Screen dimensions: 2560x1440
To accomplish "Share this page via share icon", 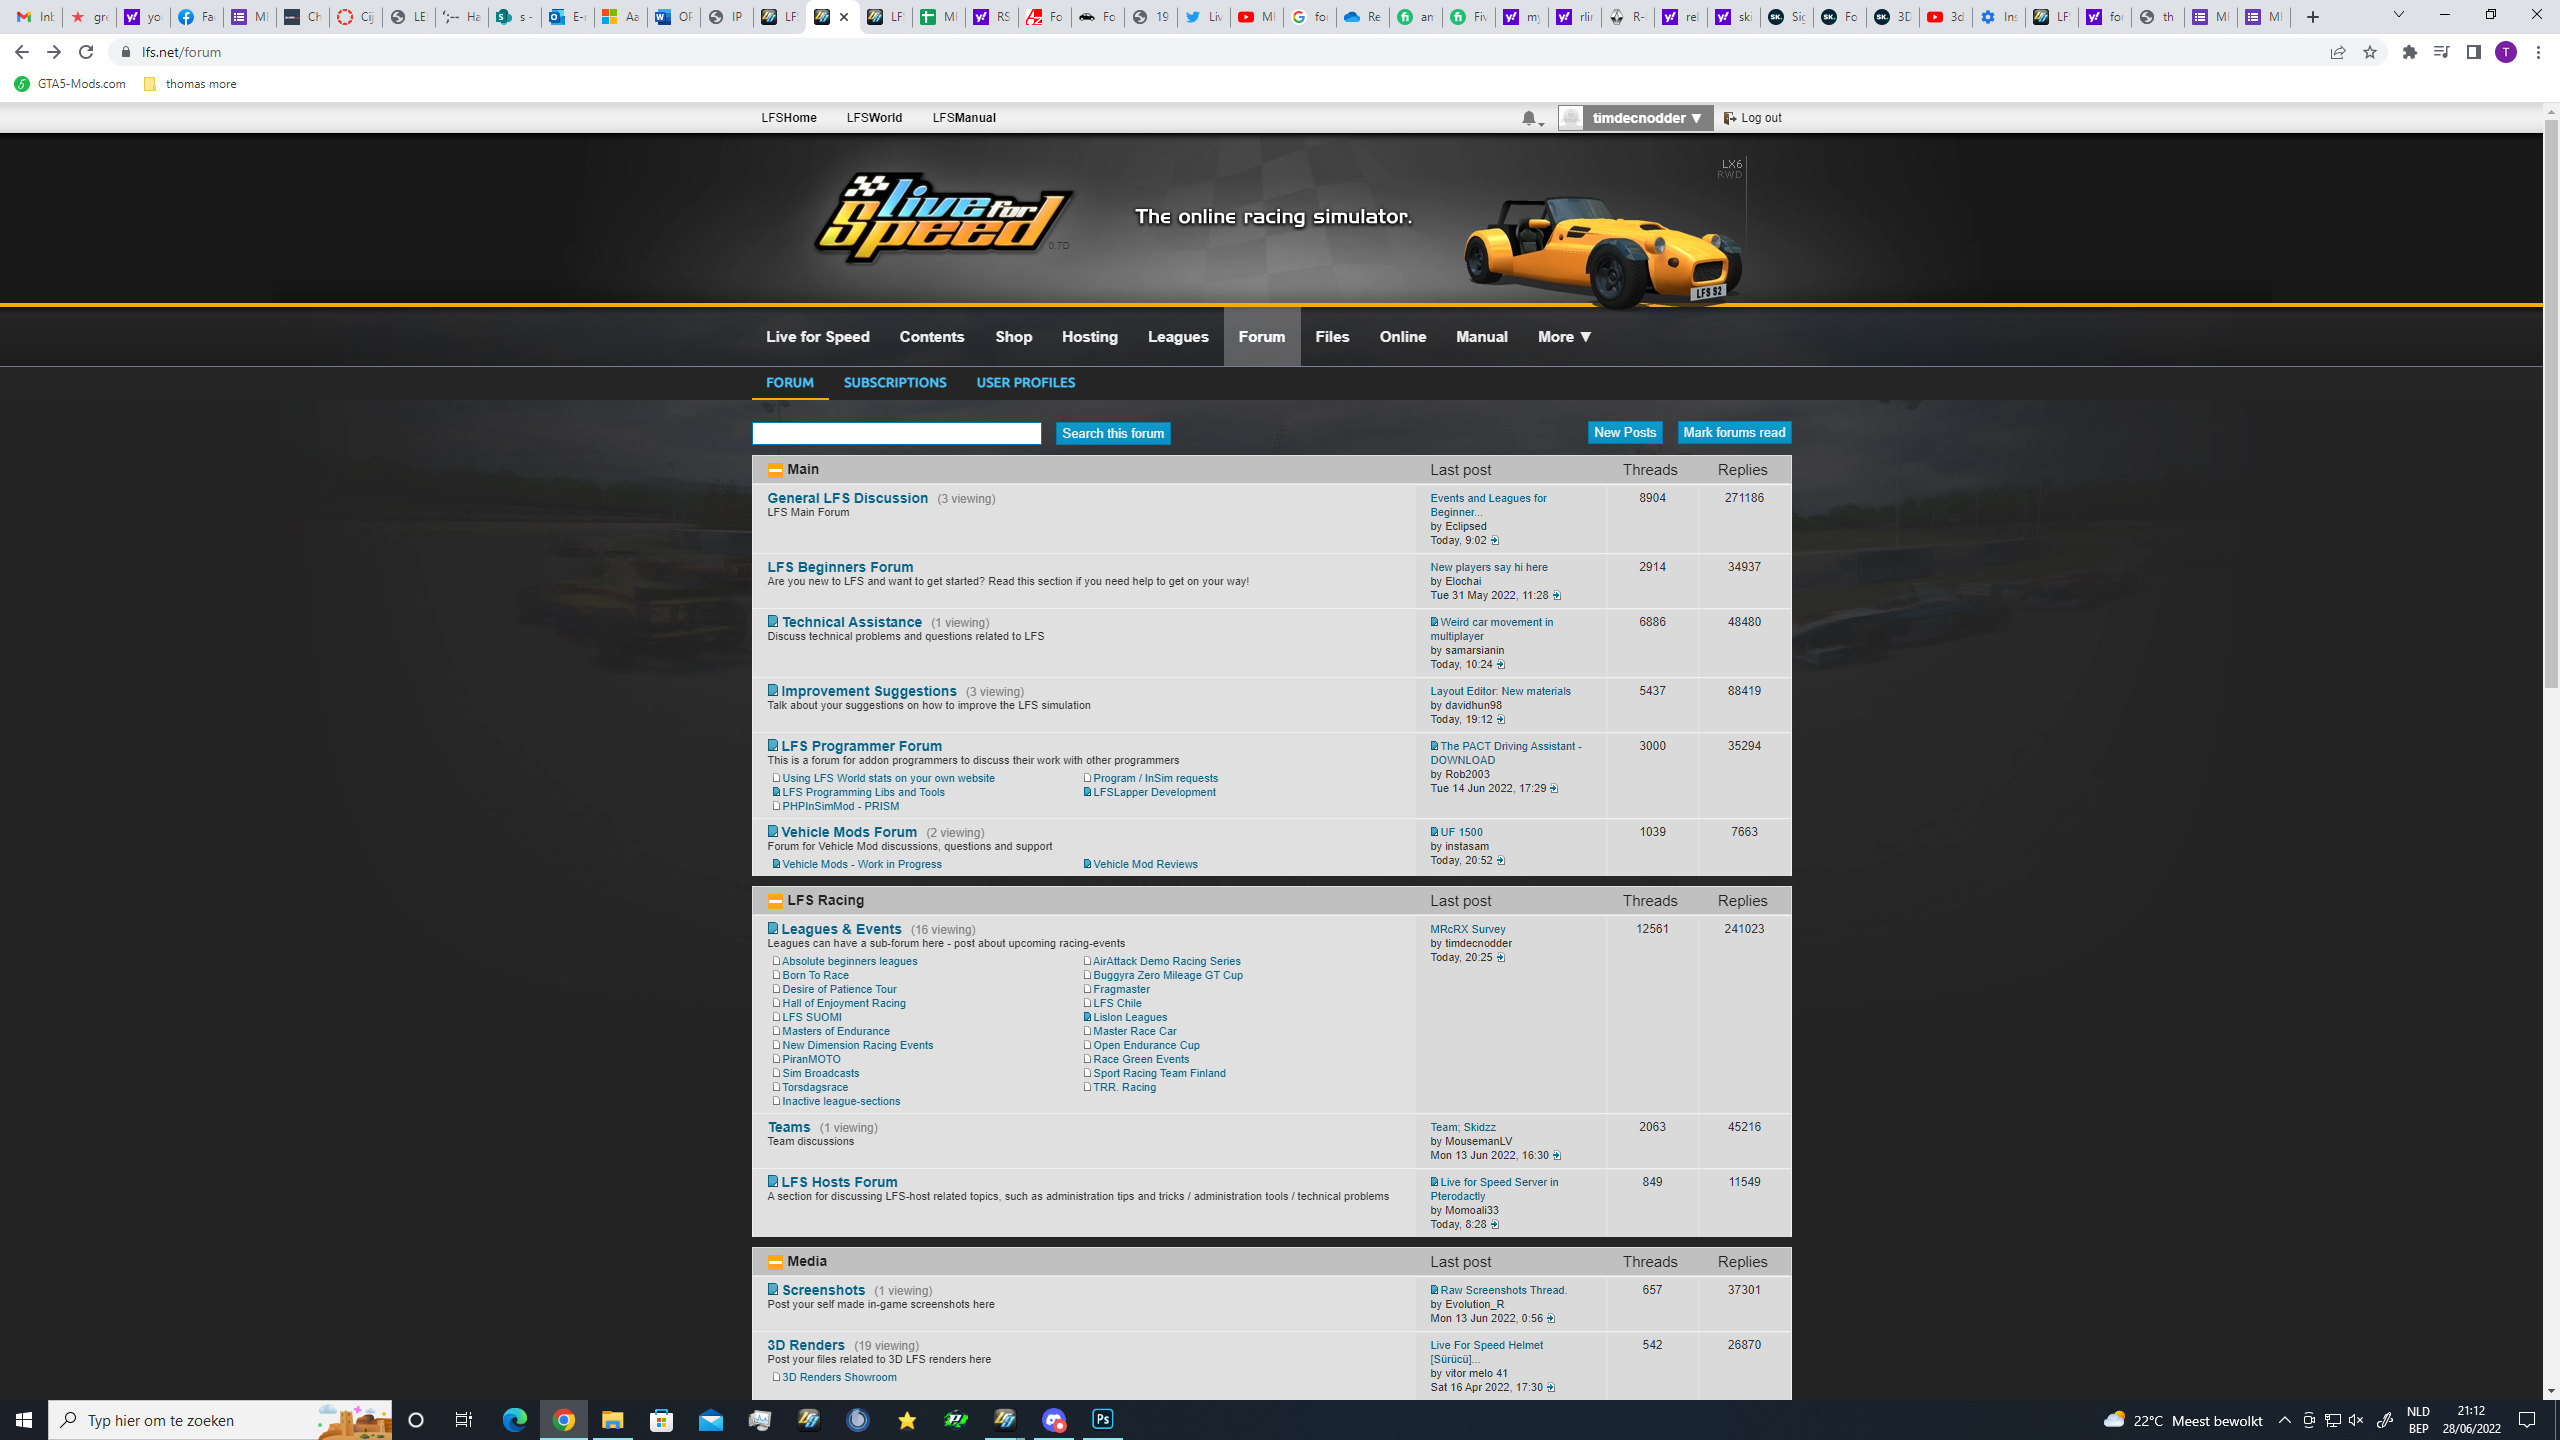I will click(x=2337, y=52).
